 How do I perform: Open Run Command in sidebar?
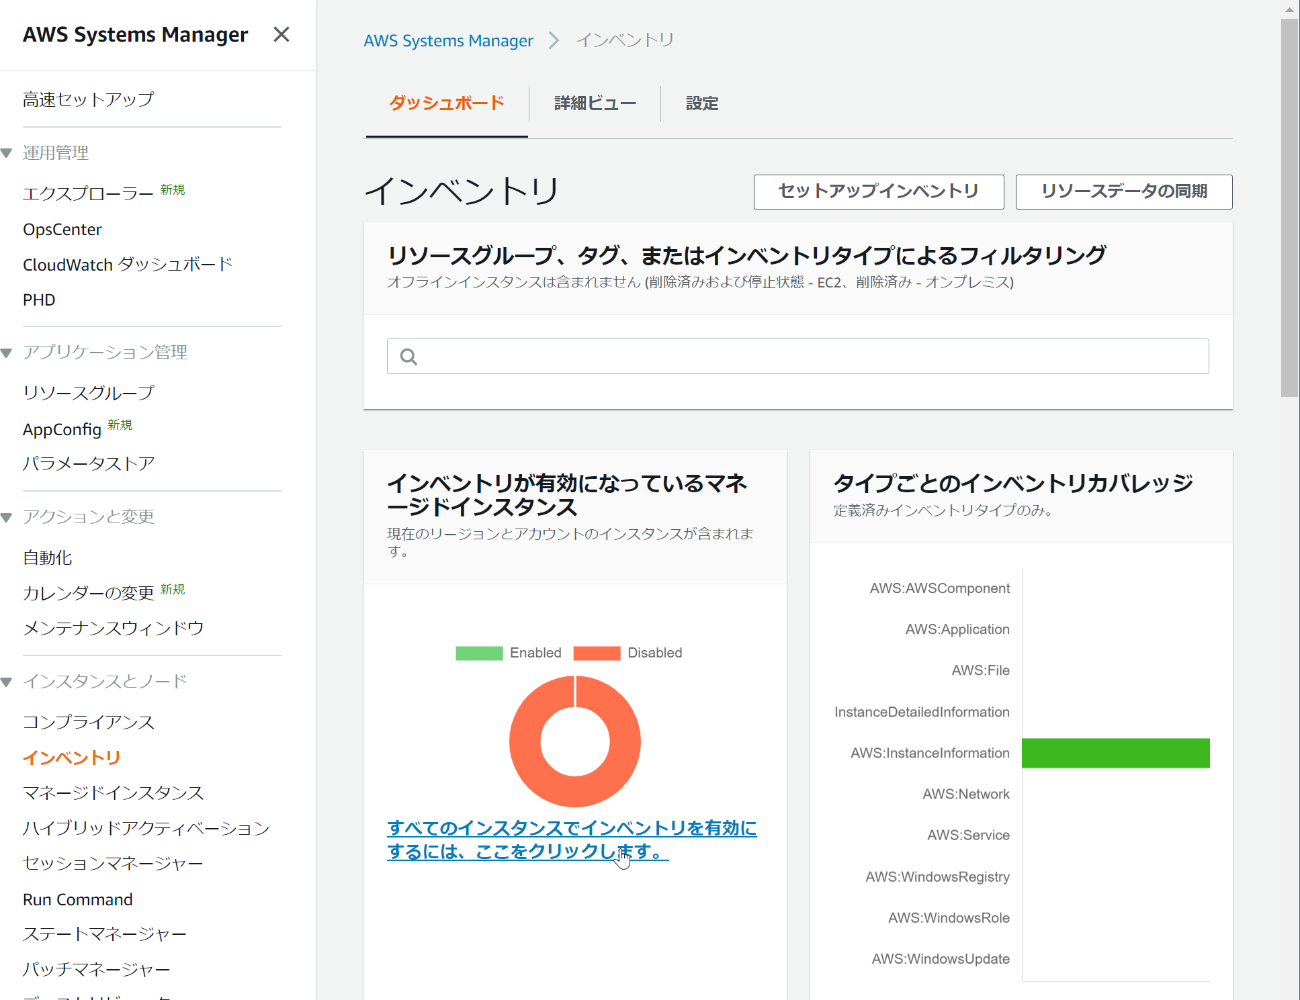[78, 899]
